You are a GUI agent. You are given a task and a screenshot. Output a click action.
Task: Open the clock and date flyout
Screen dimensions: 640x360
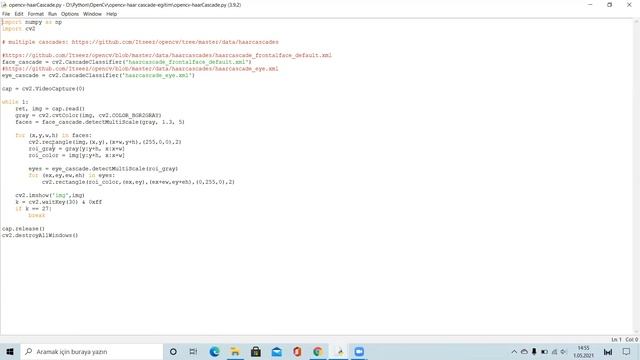[584, 351]
